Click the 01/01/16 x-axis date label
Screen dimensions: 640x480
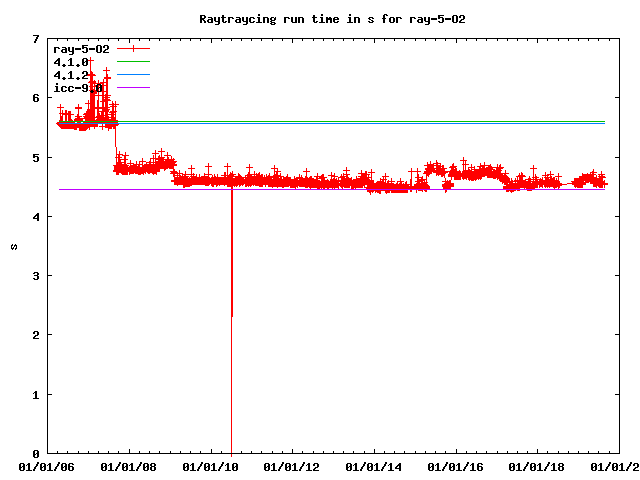pos(456,467)
